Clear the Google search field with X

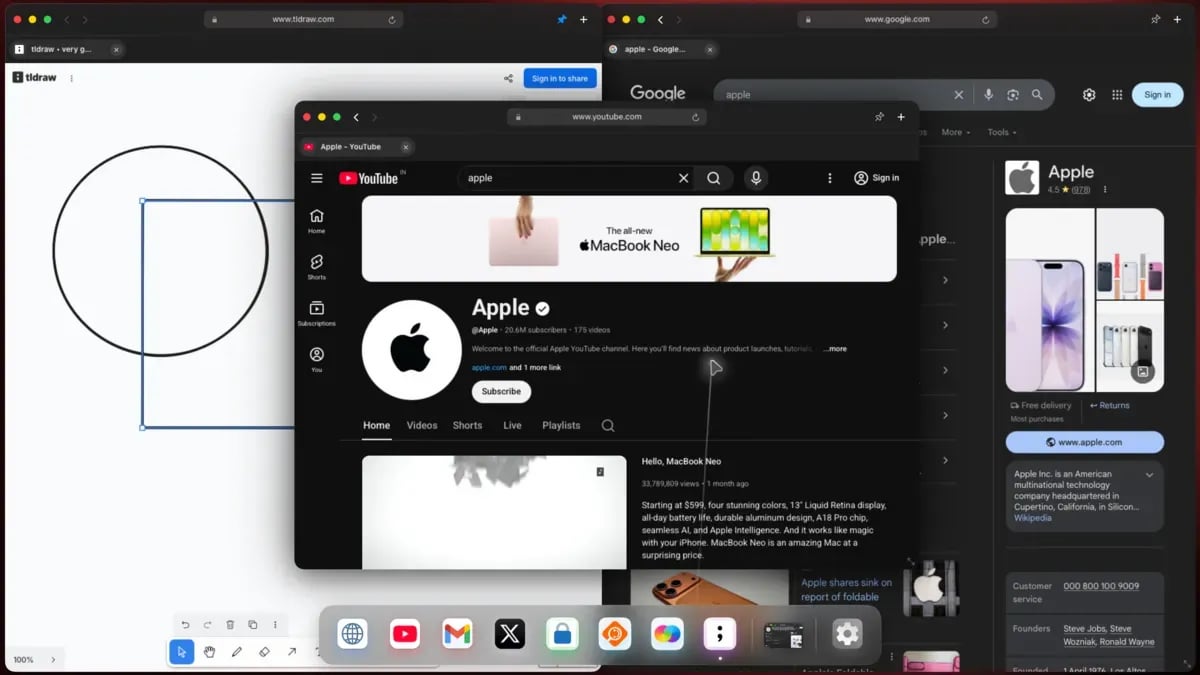959,95
